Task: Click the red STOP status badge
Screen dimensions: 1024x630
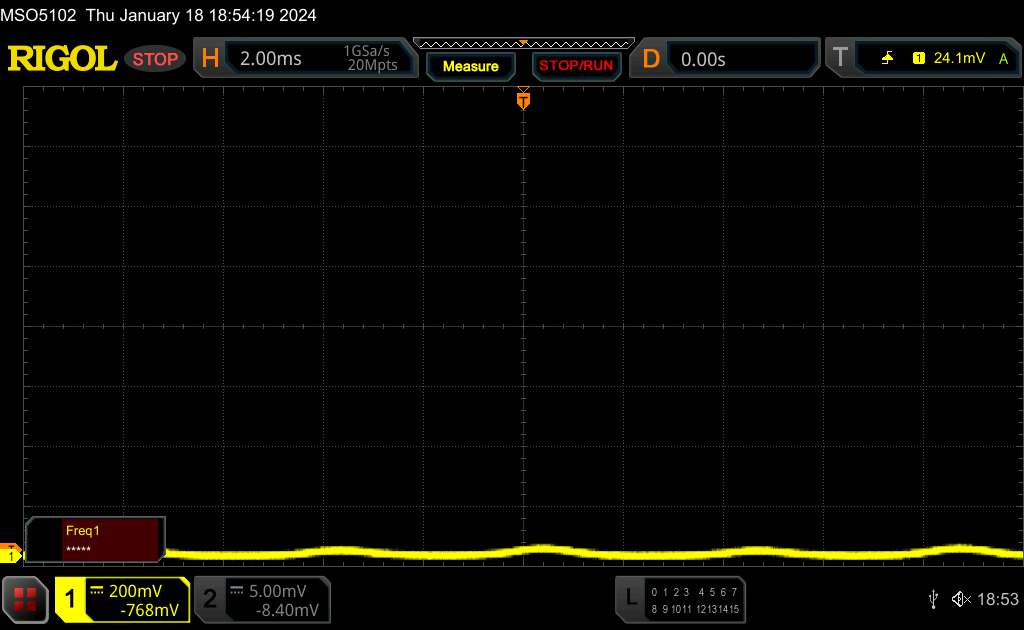Action: point(157,59)
